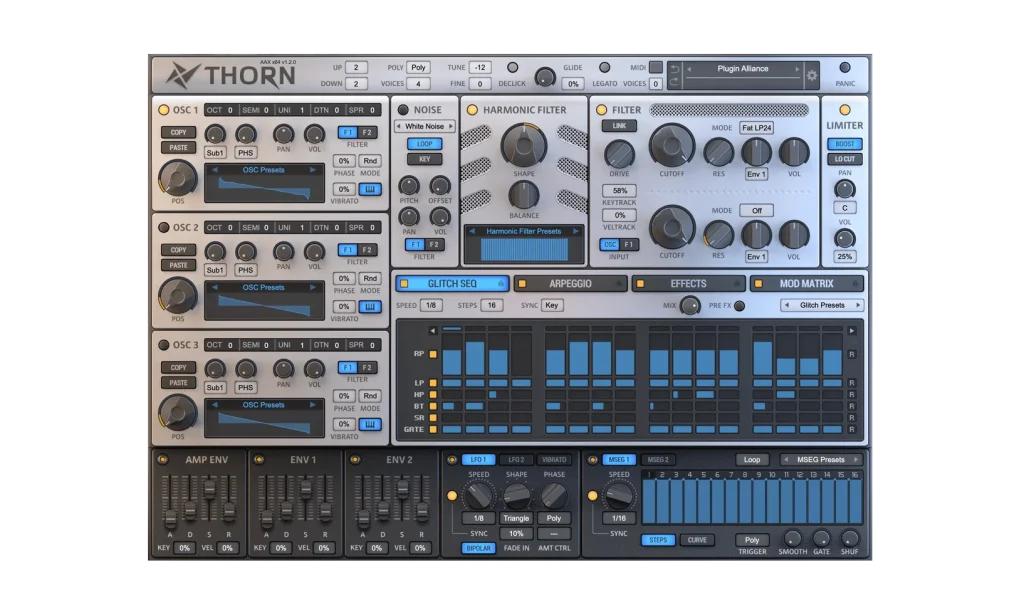This screenshot has width=1024, height=612.
Task: Click the lock icon on MOD MATRIX tab
Action: pyautogui.click(x=856, y=283)
